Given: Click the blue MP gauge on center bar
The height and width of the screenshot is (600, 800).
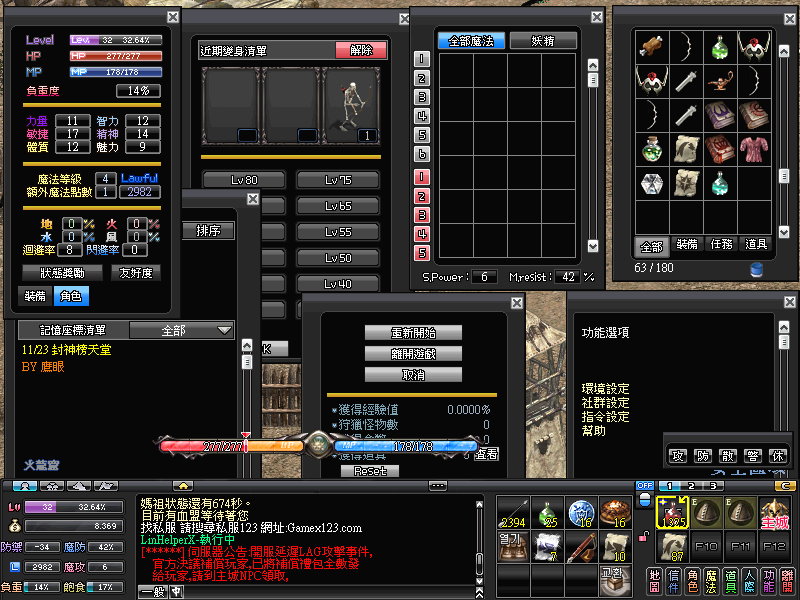Looking at the screenshot, I should tap(406, 446).
